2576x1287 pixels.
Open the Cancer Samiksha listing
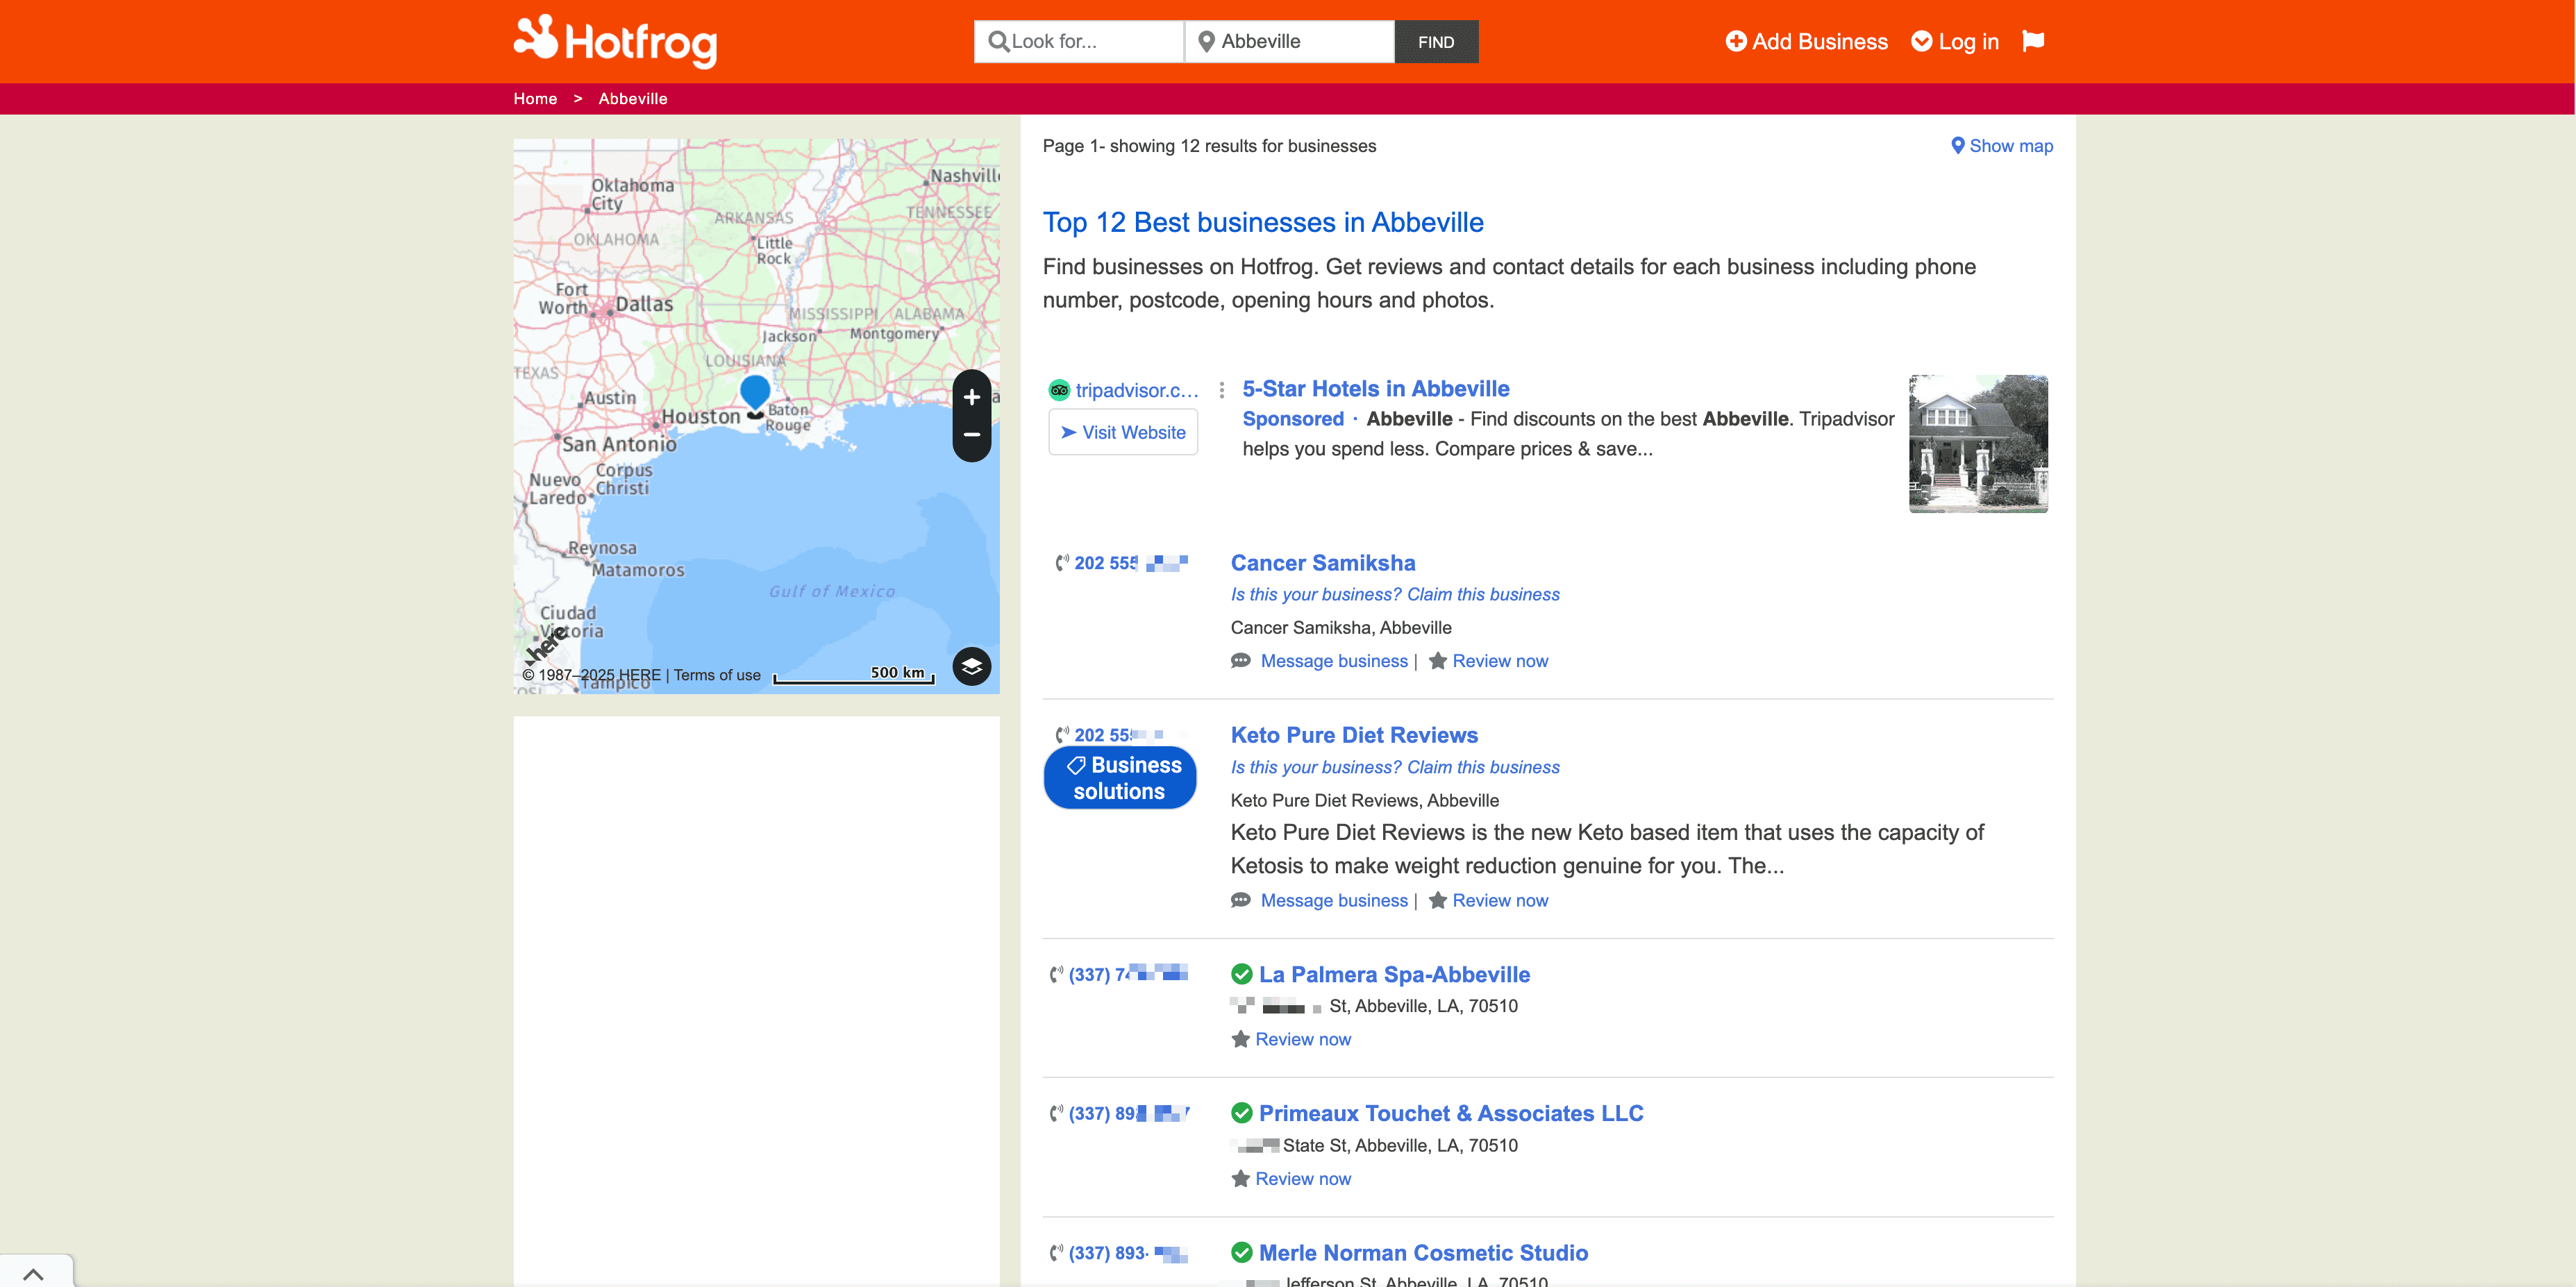click(x=1322, y=563)
